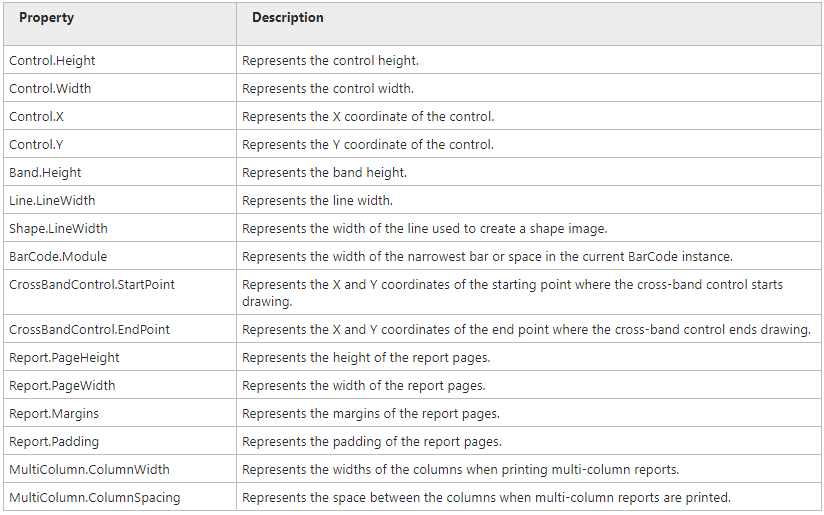The image size is (824, 515).
Task: Select the Report.Margins property cell
Action: (54, 414)
